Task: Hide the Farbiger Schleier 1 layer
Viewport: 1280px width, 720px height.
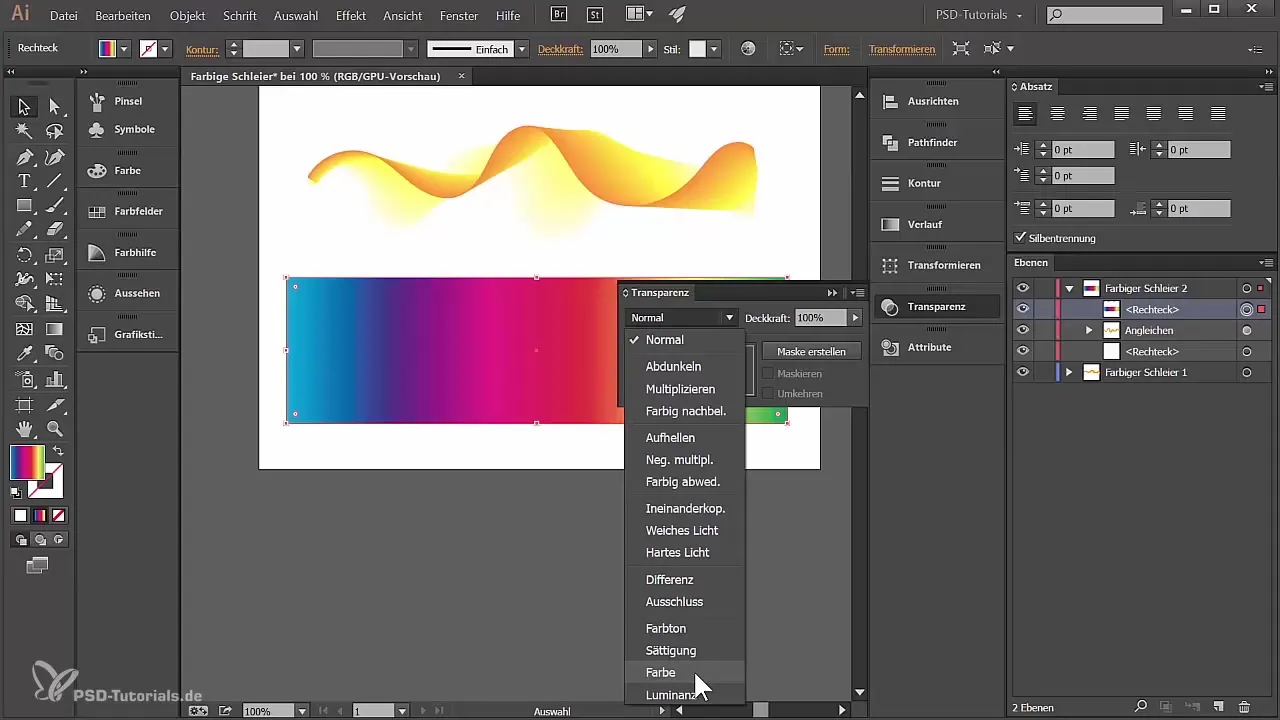Action: point(1022,372)
